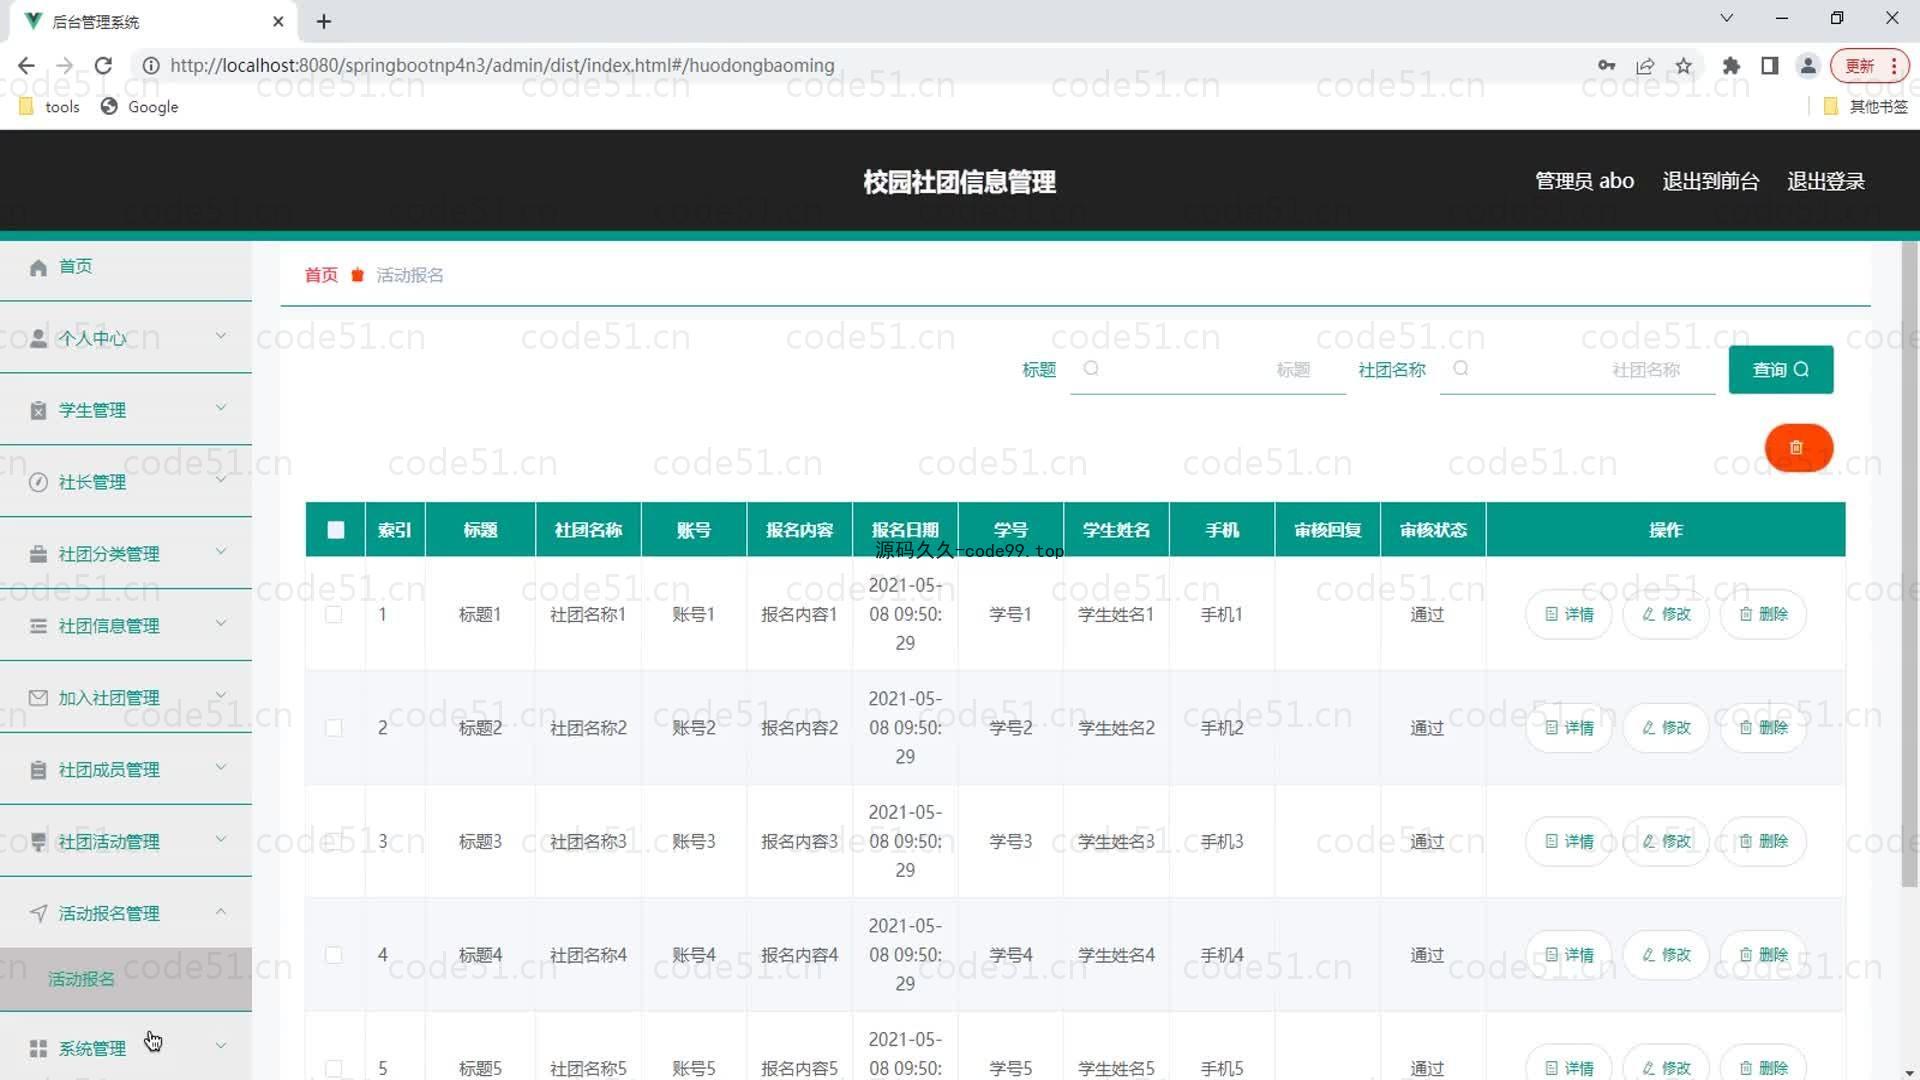The height and width of the screenshot is (1080, 1920).
Task: Open 详情 for row 标题1
Action: pyautogui.click(x=1569, y=614)
